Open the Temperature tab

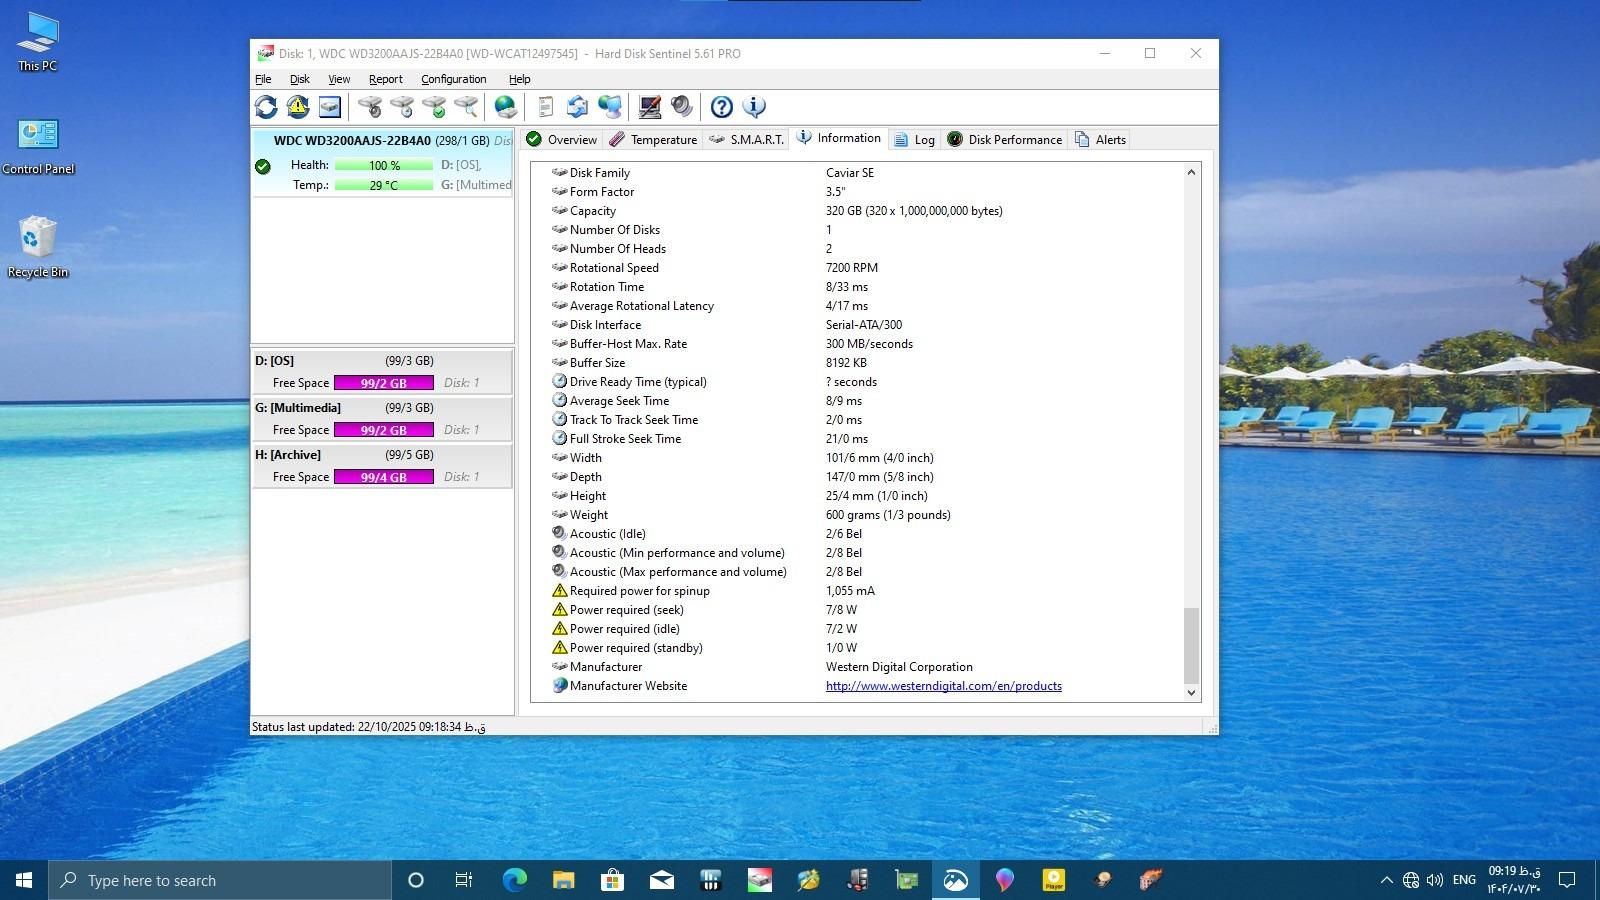[x=653, y=140]
